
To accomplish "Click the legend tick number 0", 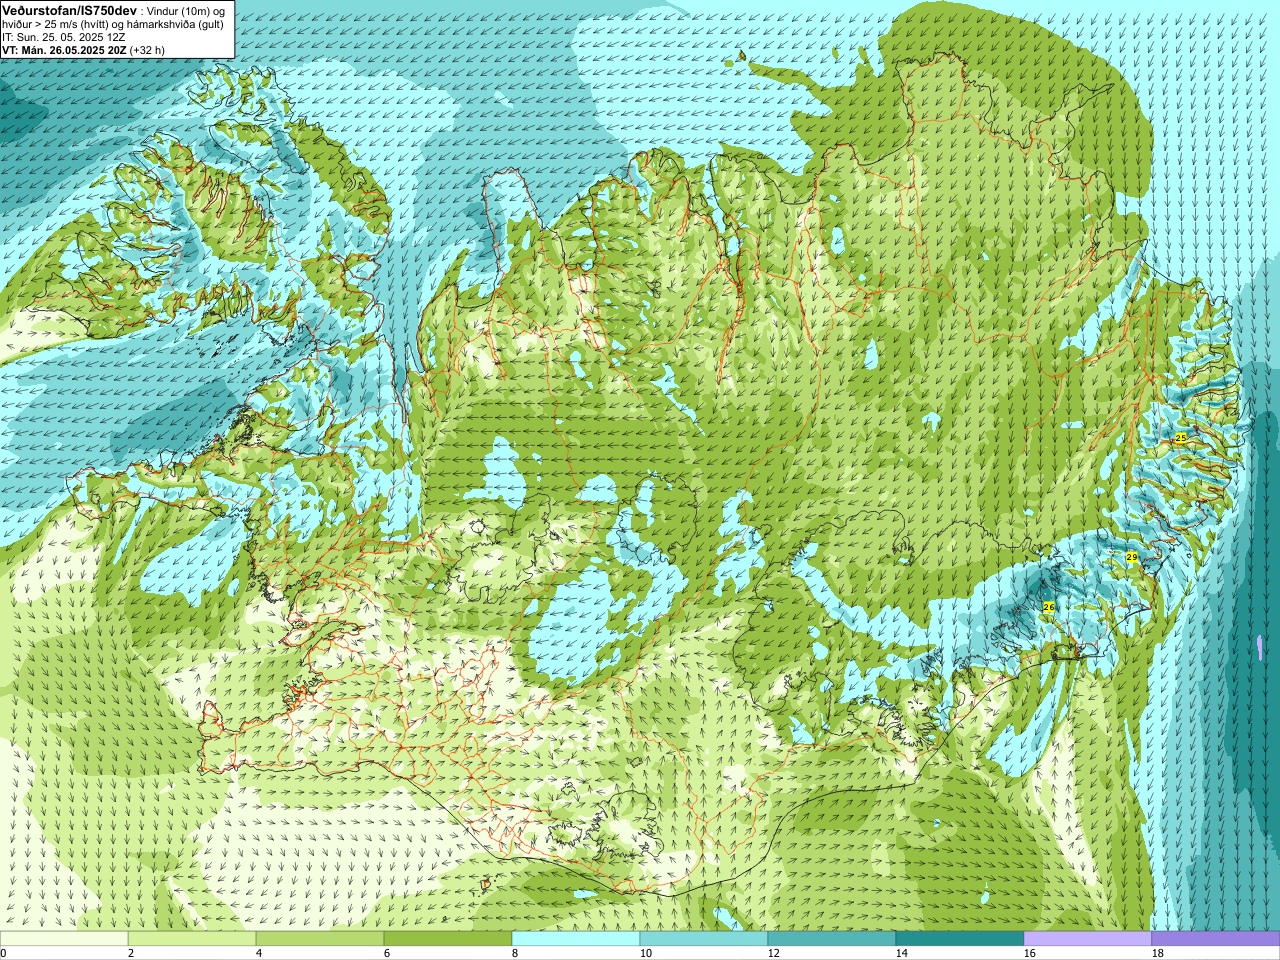I will tap(4, 954).
